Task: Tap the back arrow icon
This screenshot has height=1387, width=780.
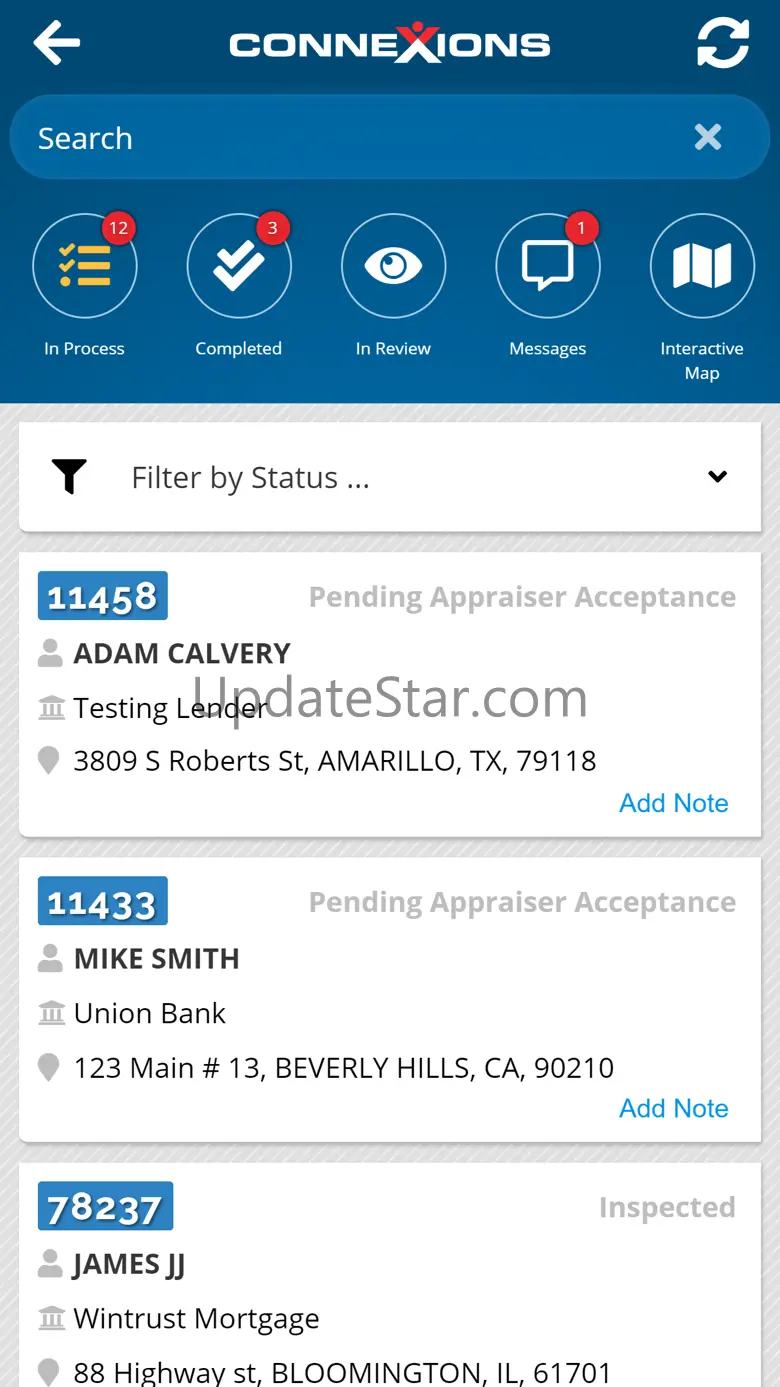Action: tap(57, 43)
